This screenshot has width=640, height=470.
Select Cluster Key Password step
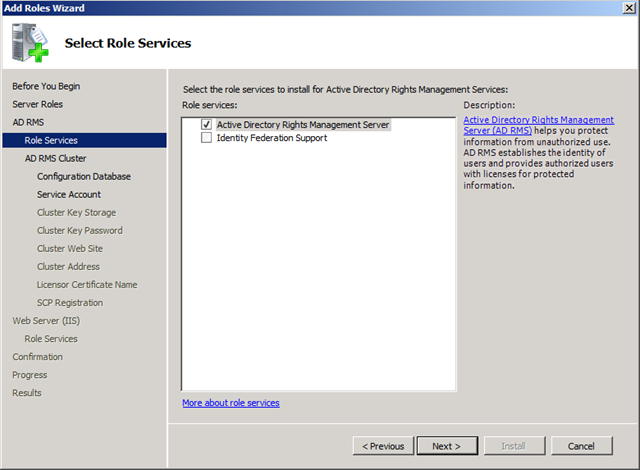point(80,230)
